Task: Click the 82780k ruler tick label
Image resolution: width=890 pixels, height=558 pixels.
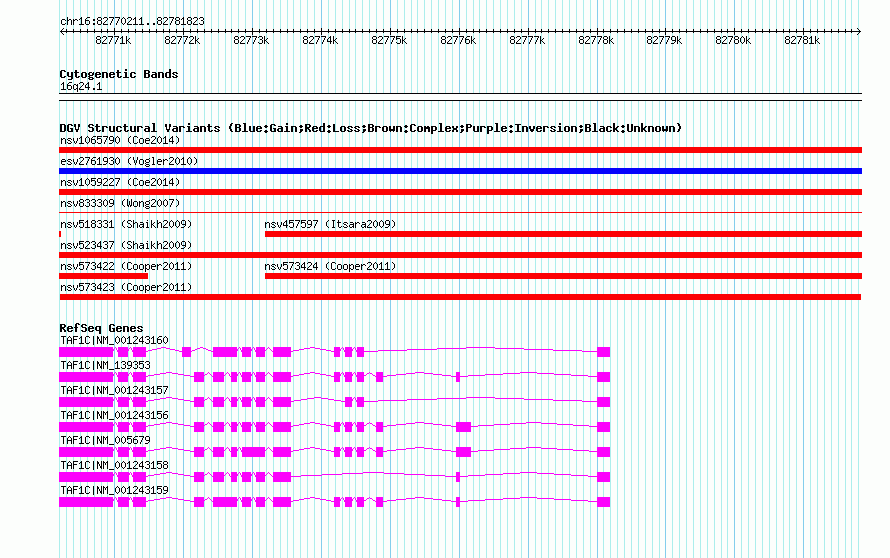Action: click(x=733, y=40)
